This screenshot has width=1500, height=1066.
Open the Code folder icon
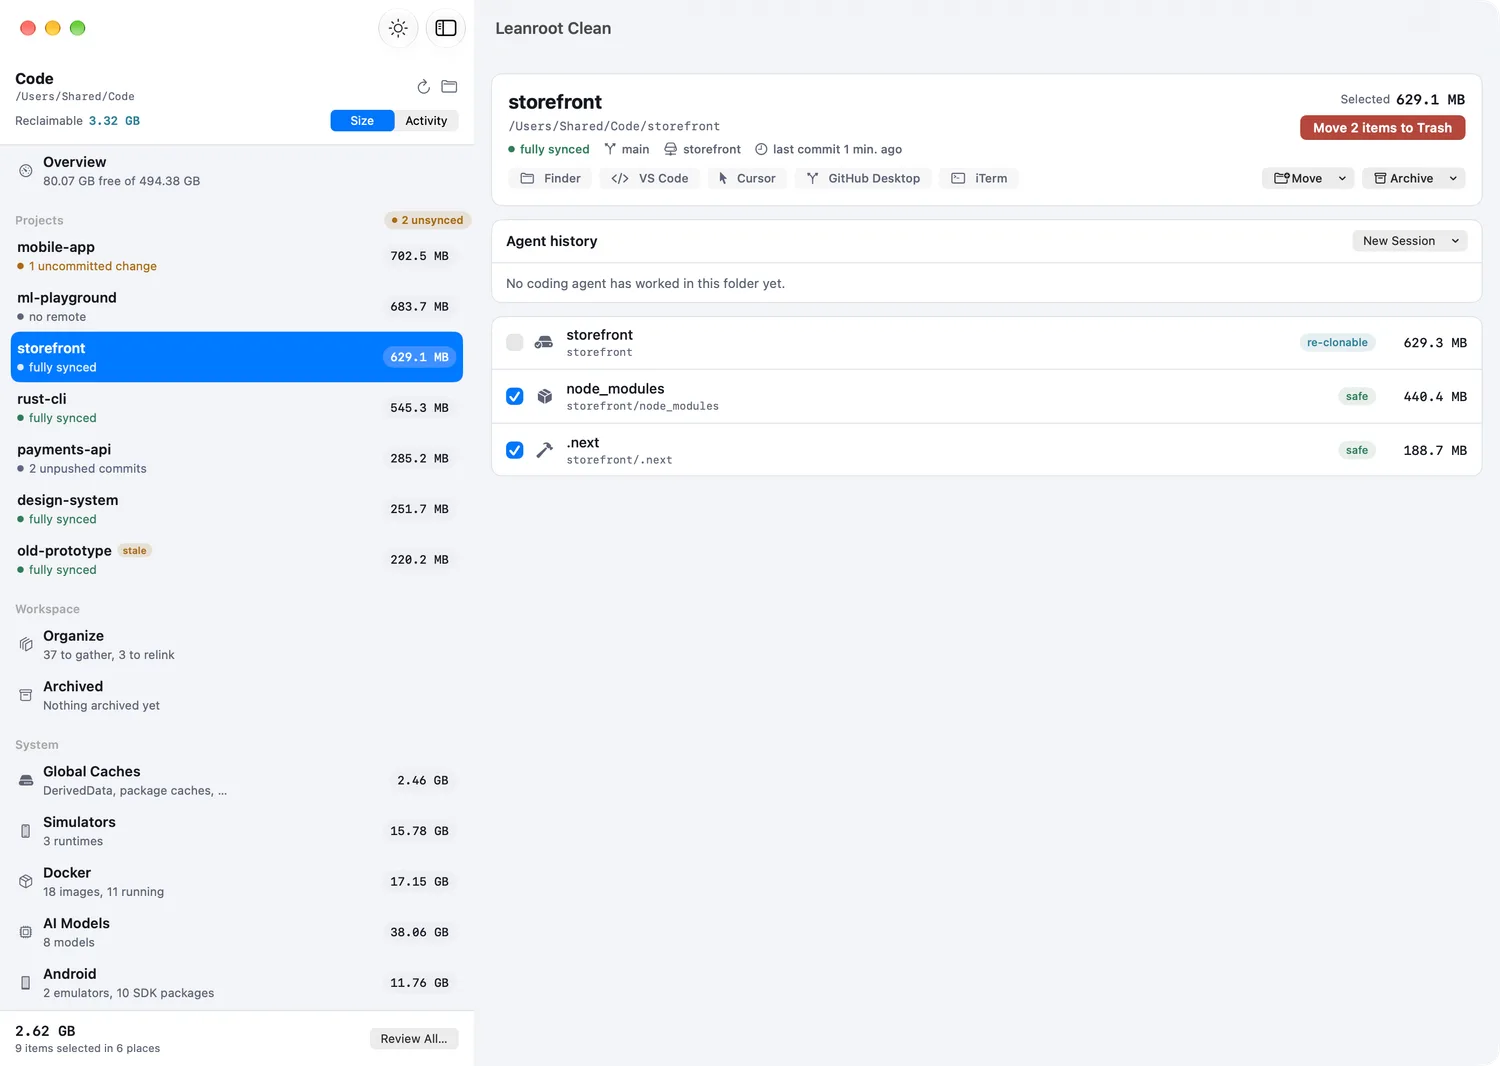[x=449, y=87]
